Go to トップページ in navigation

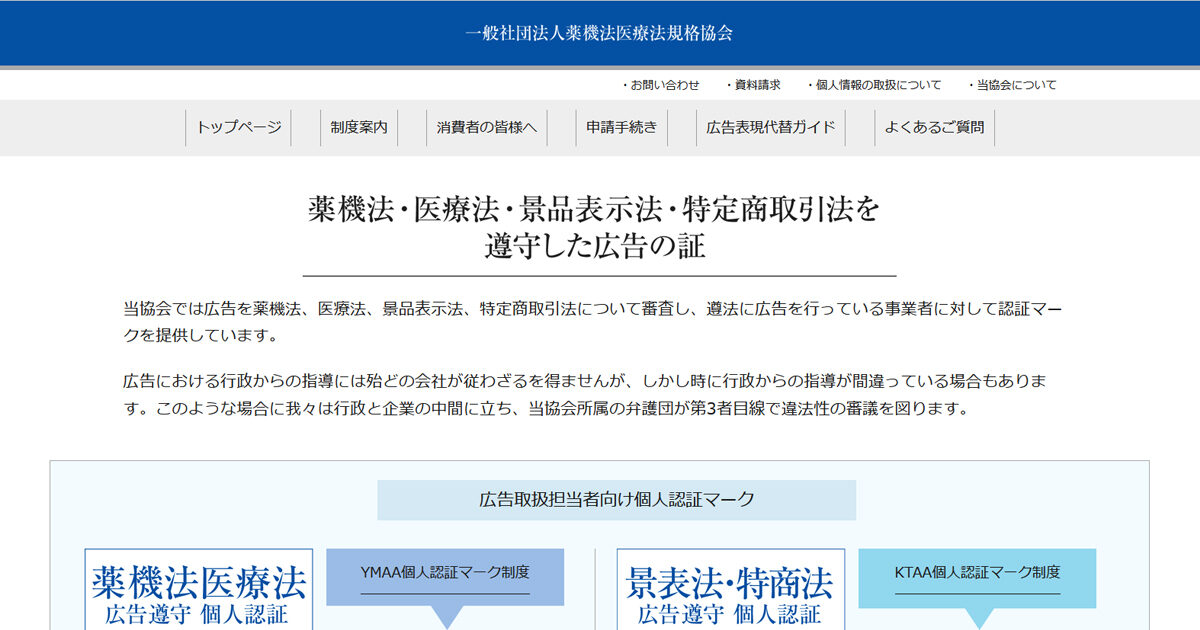pos(238,128)
